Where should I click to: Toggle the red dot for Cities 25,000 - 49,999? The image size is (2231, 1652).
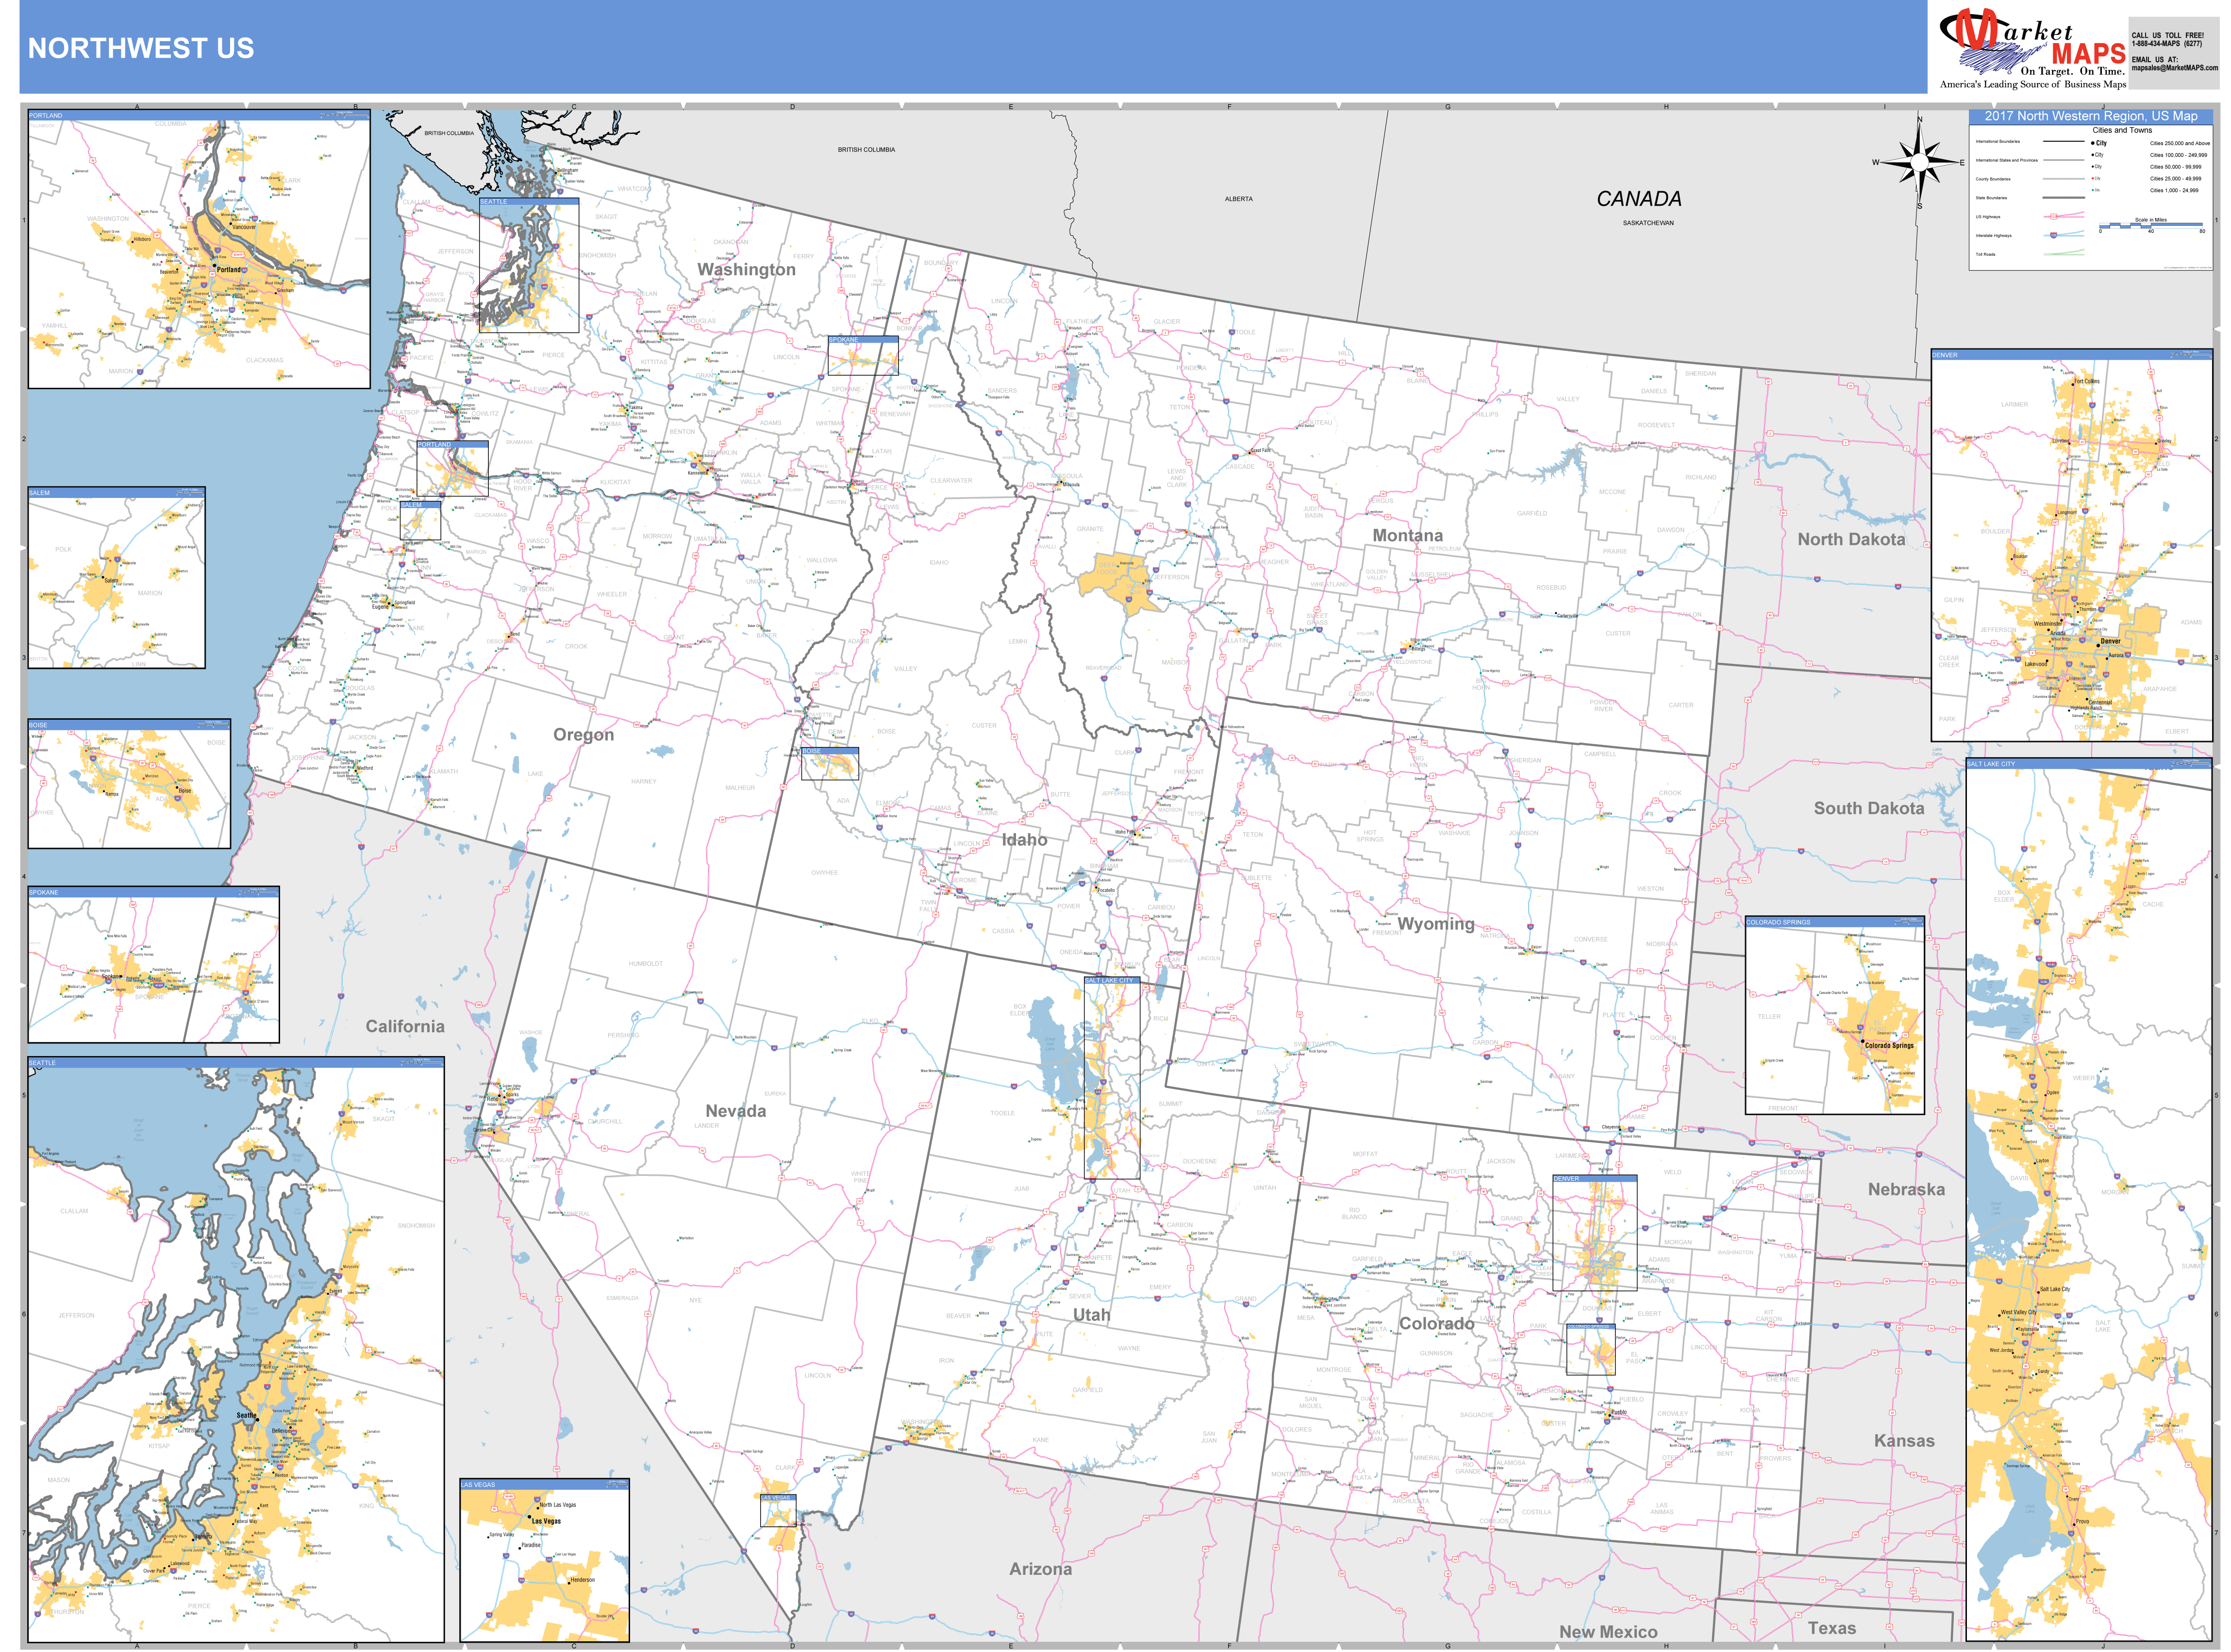[2092, 178]
